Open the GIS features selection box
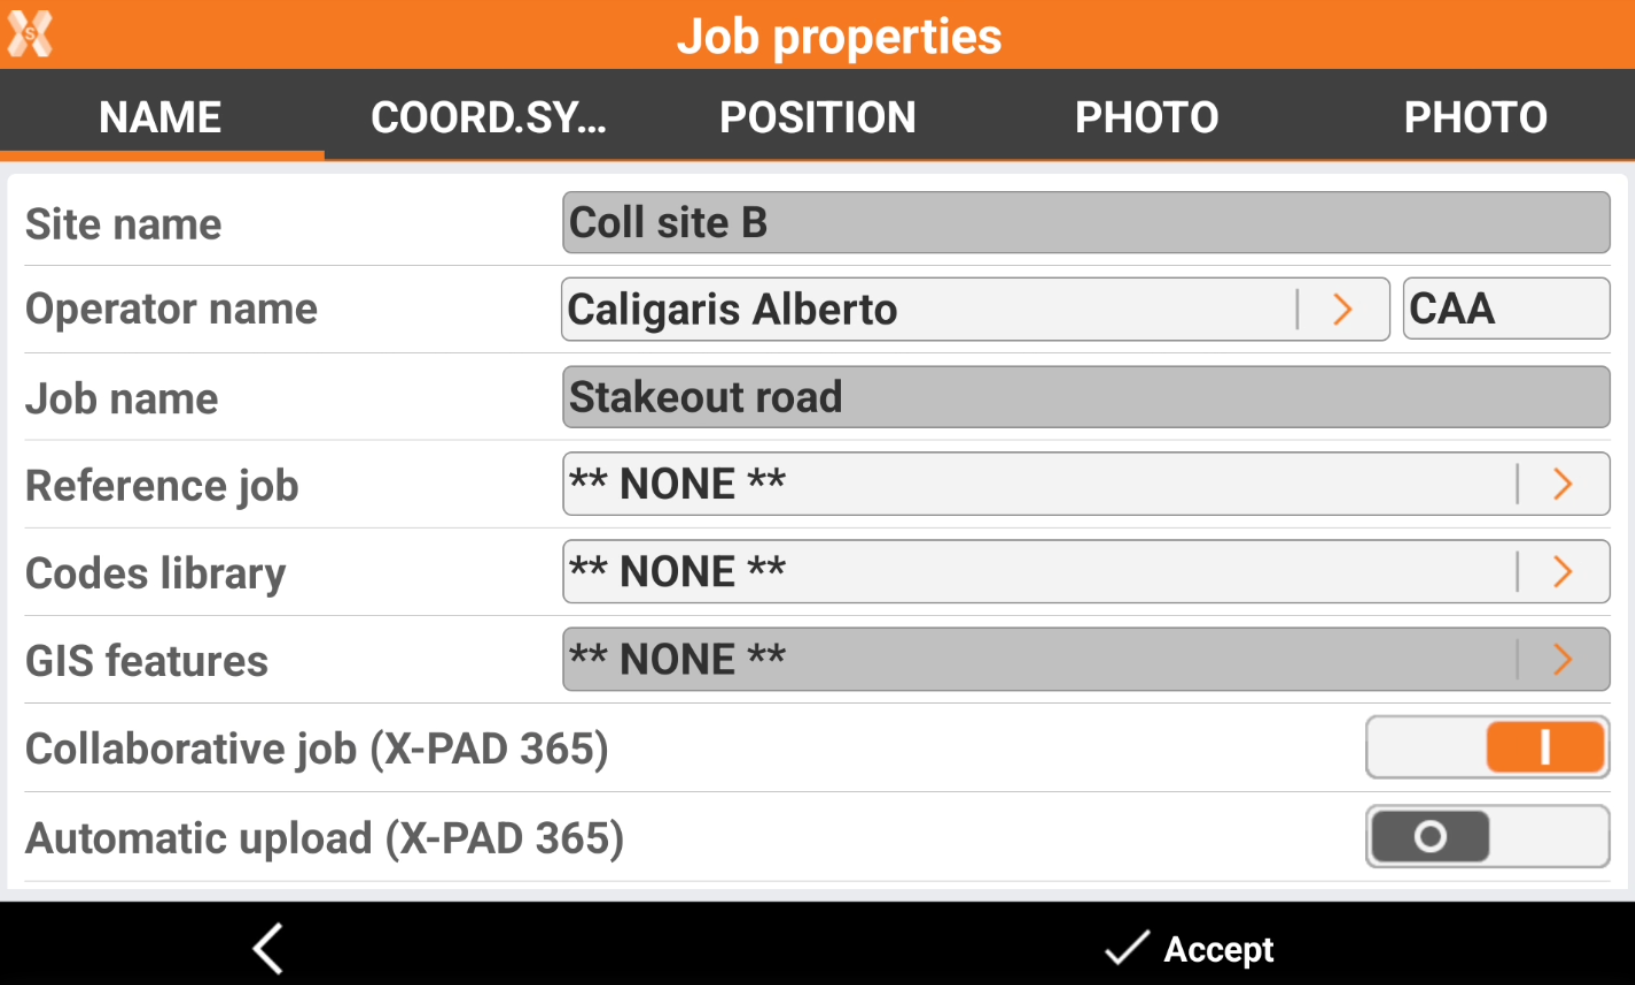1635x985 pixels. point(1040,659)
